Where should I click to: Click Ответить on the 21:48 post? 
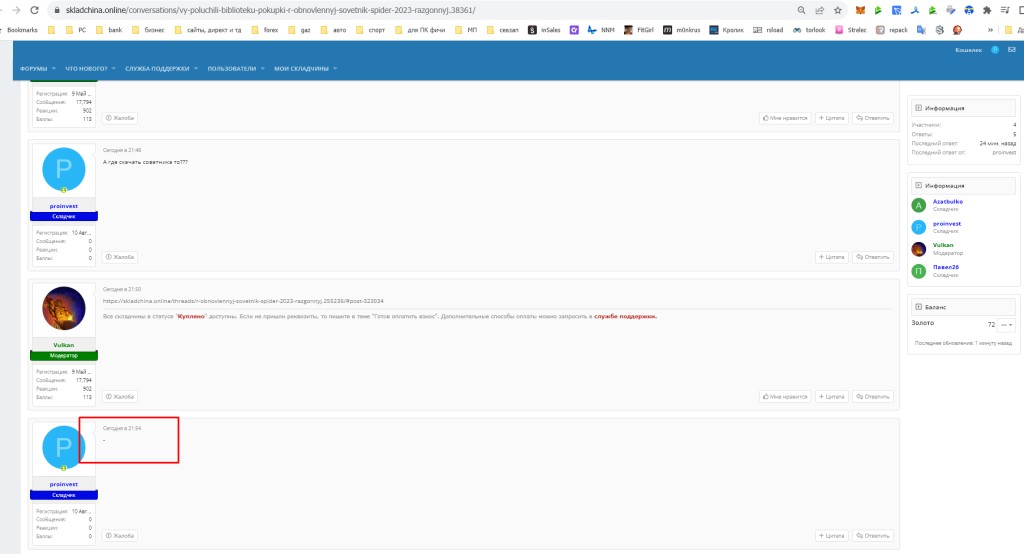872,257
